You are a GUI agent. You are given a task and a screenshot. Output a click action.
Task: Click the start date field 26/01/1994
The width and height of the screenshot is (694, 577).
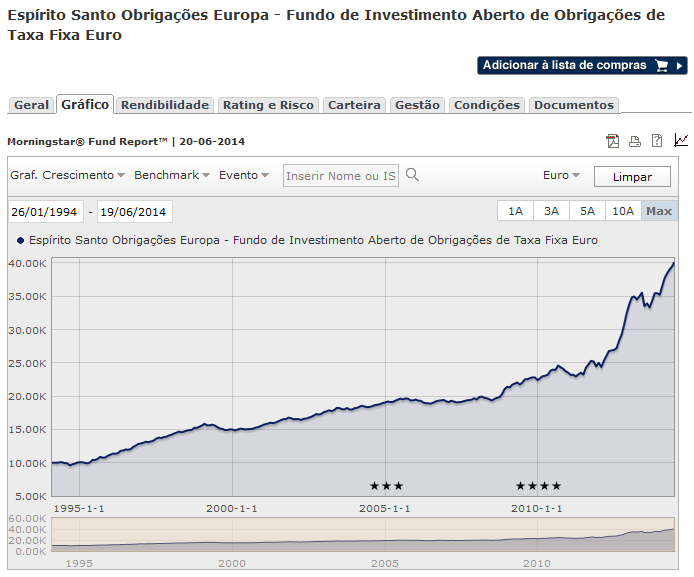point(45,212)
